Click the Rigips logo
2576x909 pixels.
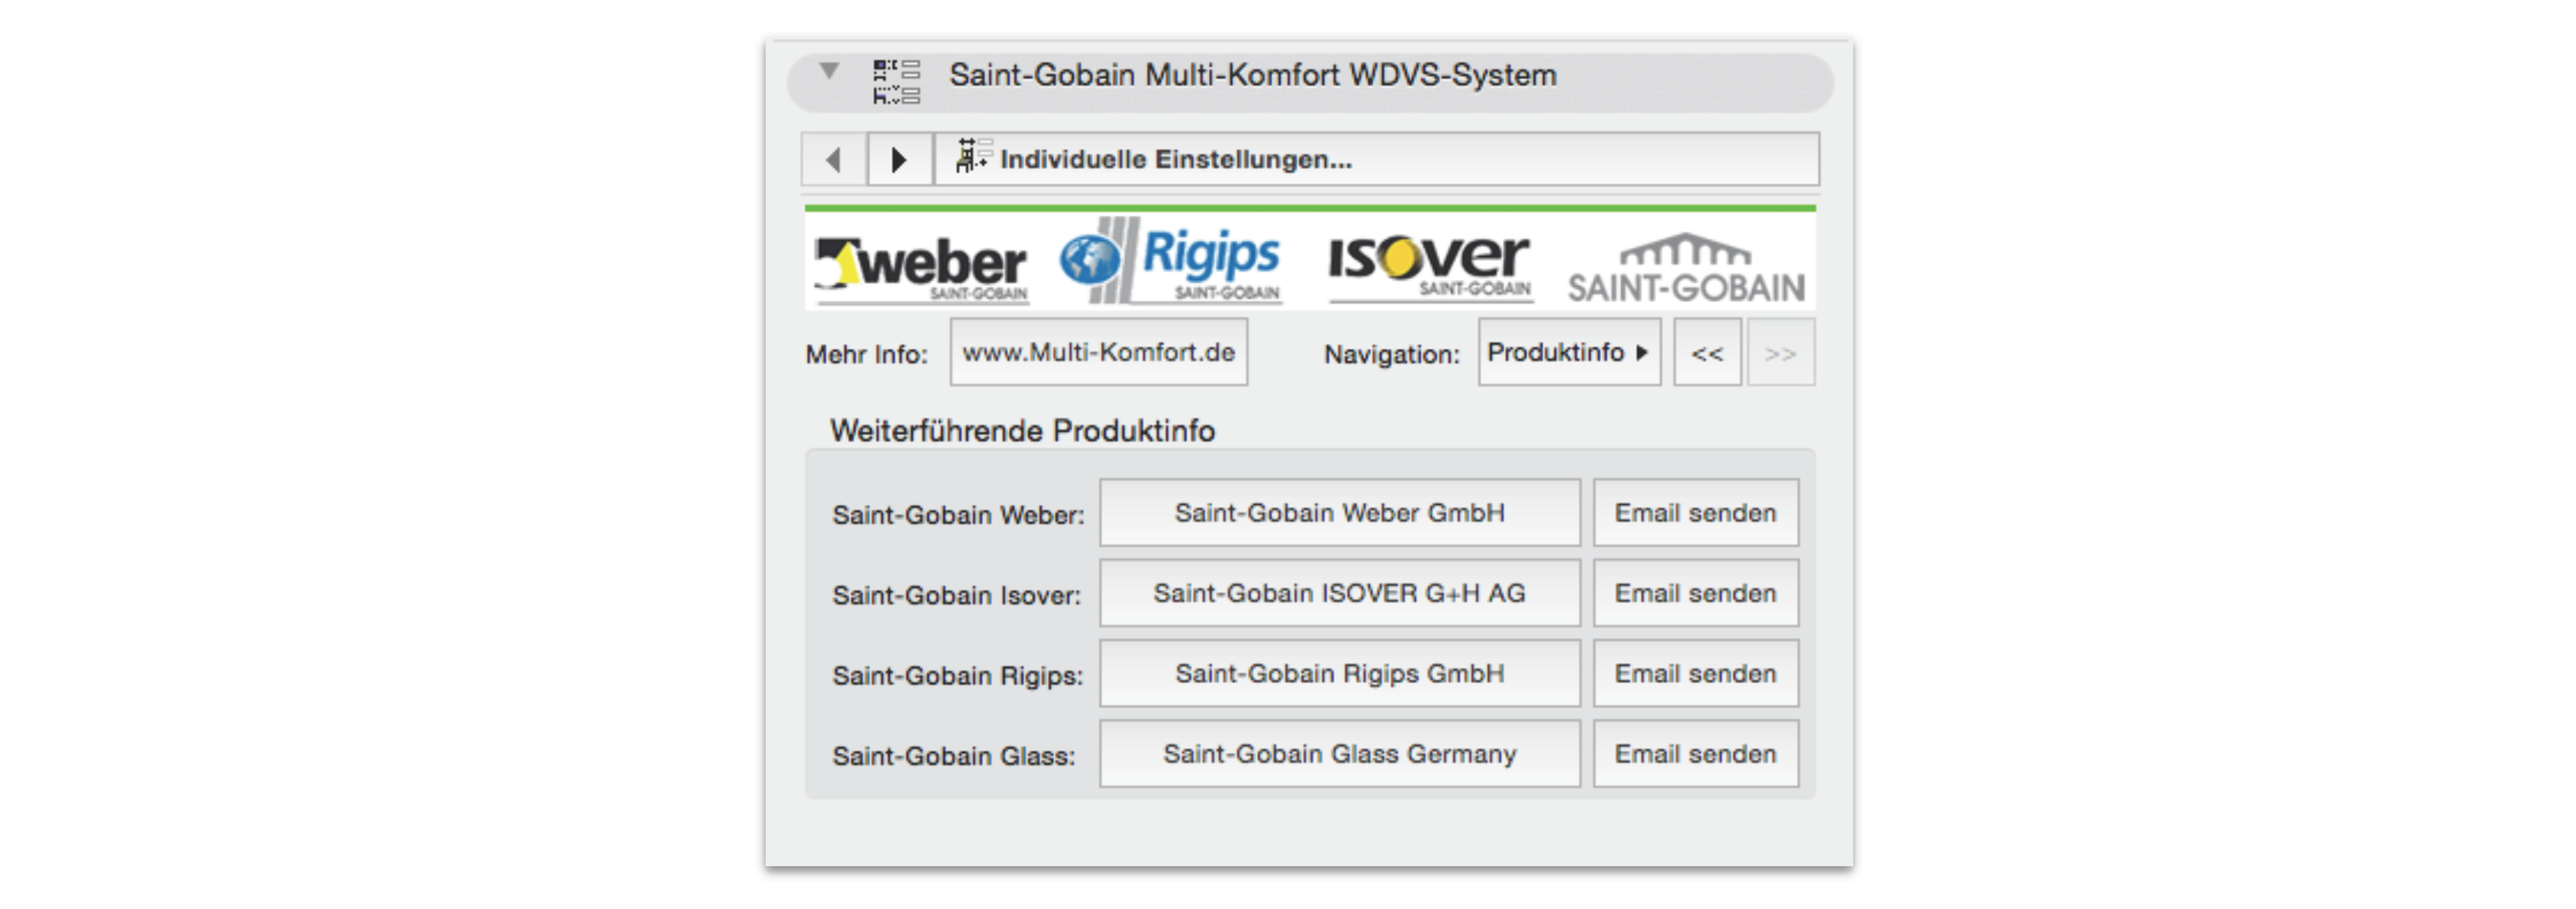pyautogui.click(x=1171, y=262)
